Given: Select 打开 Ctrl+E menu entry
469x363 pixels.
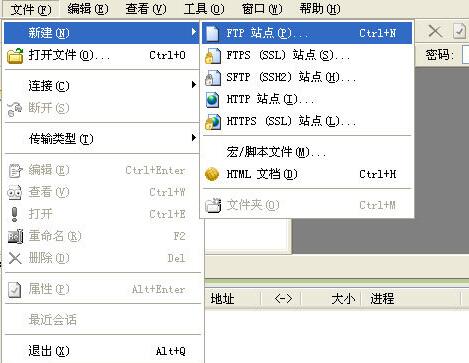Looking at the screenshot, I should [102, 214].
